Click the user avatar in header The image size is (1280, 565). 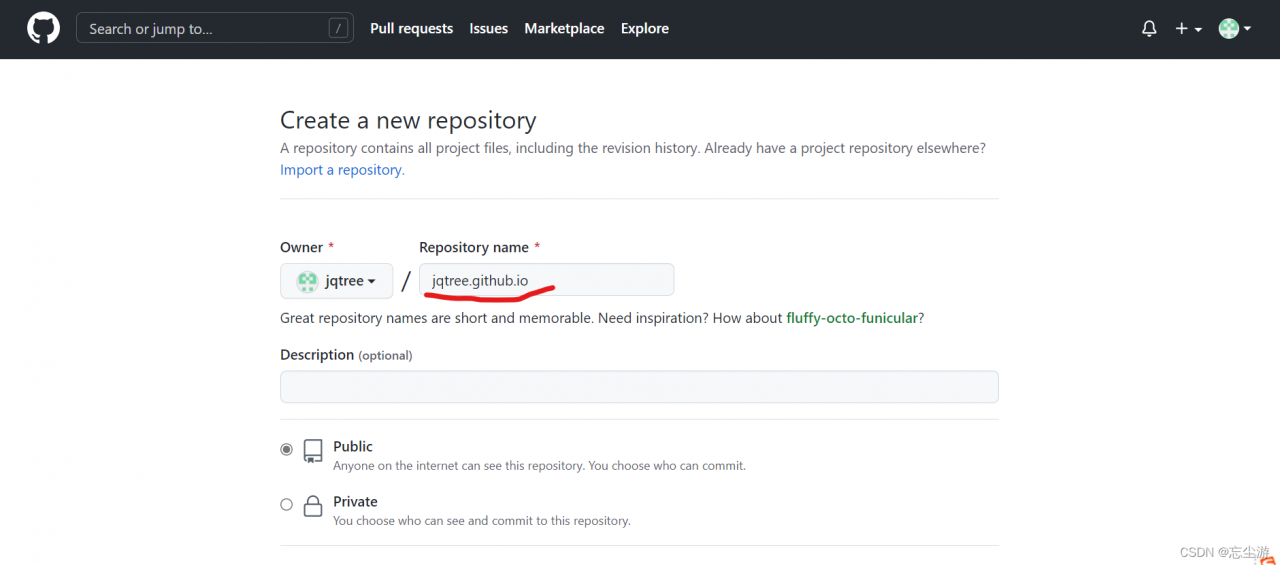[x=1228, y=29]
